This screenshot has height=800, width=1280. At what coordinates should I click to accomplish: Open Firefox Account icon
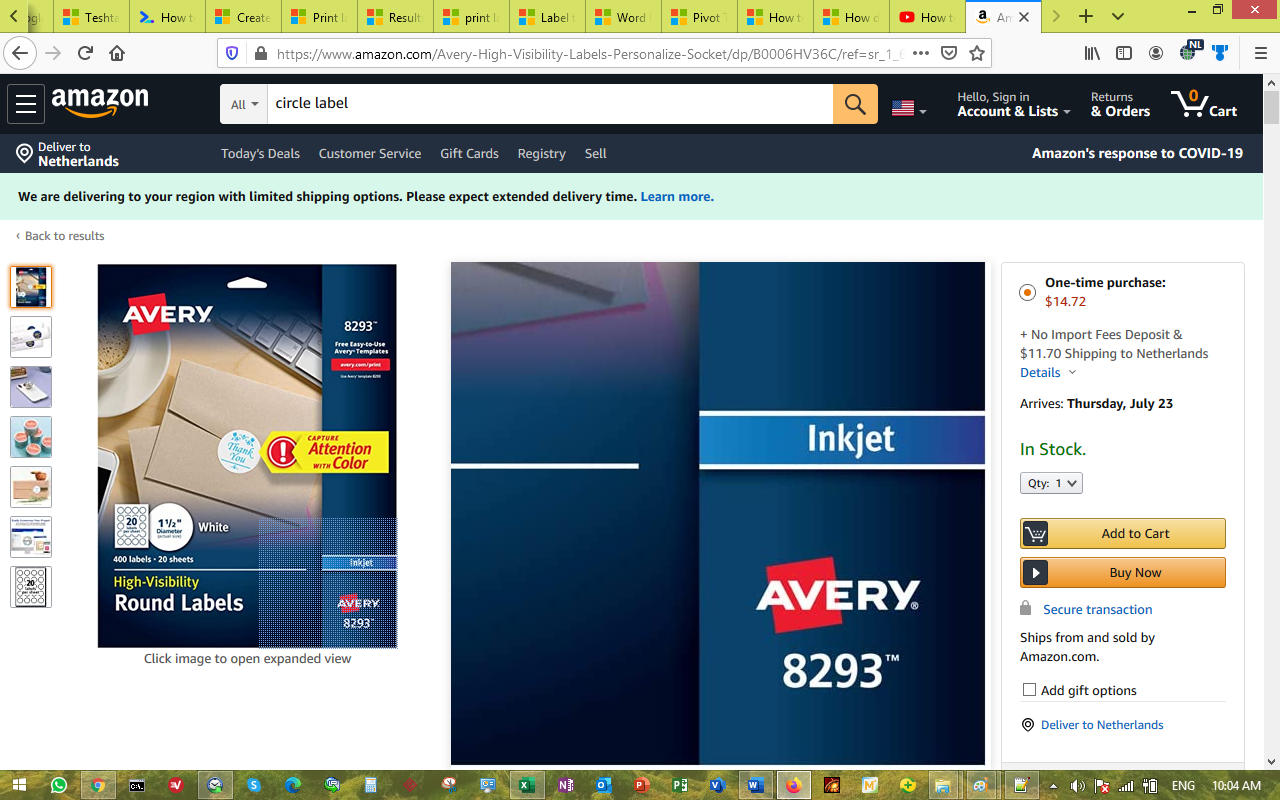coord(1156,53)
